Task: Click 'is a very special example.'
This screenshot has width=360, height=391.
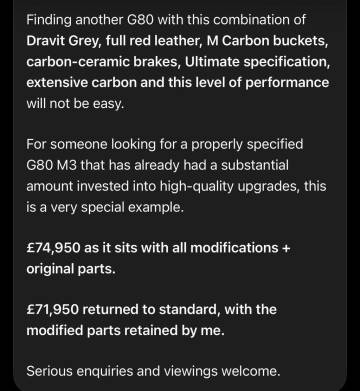Action: click(x=105, y=207)
